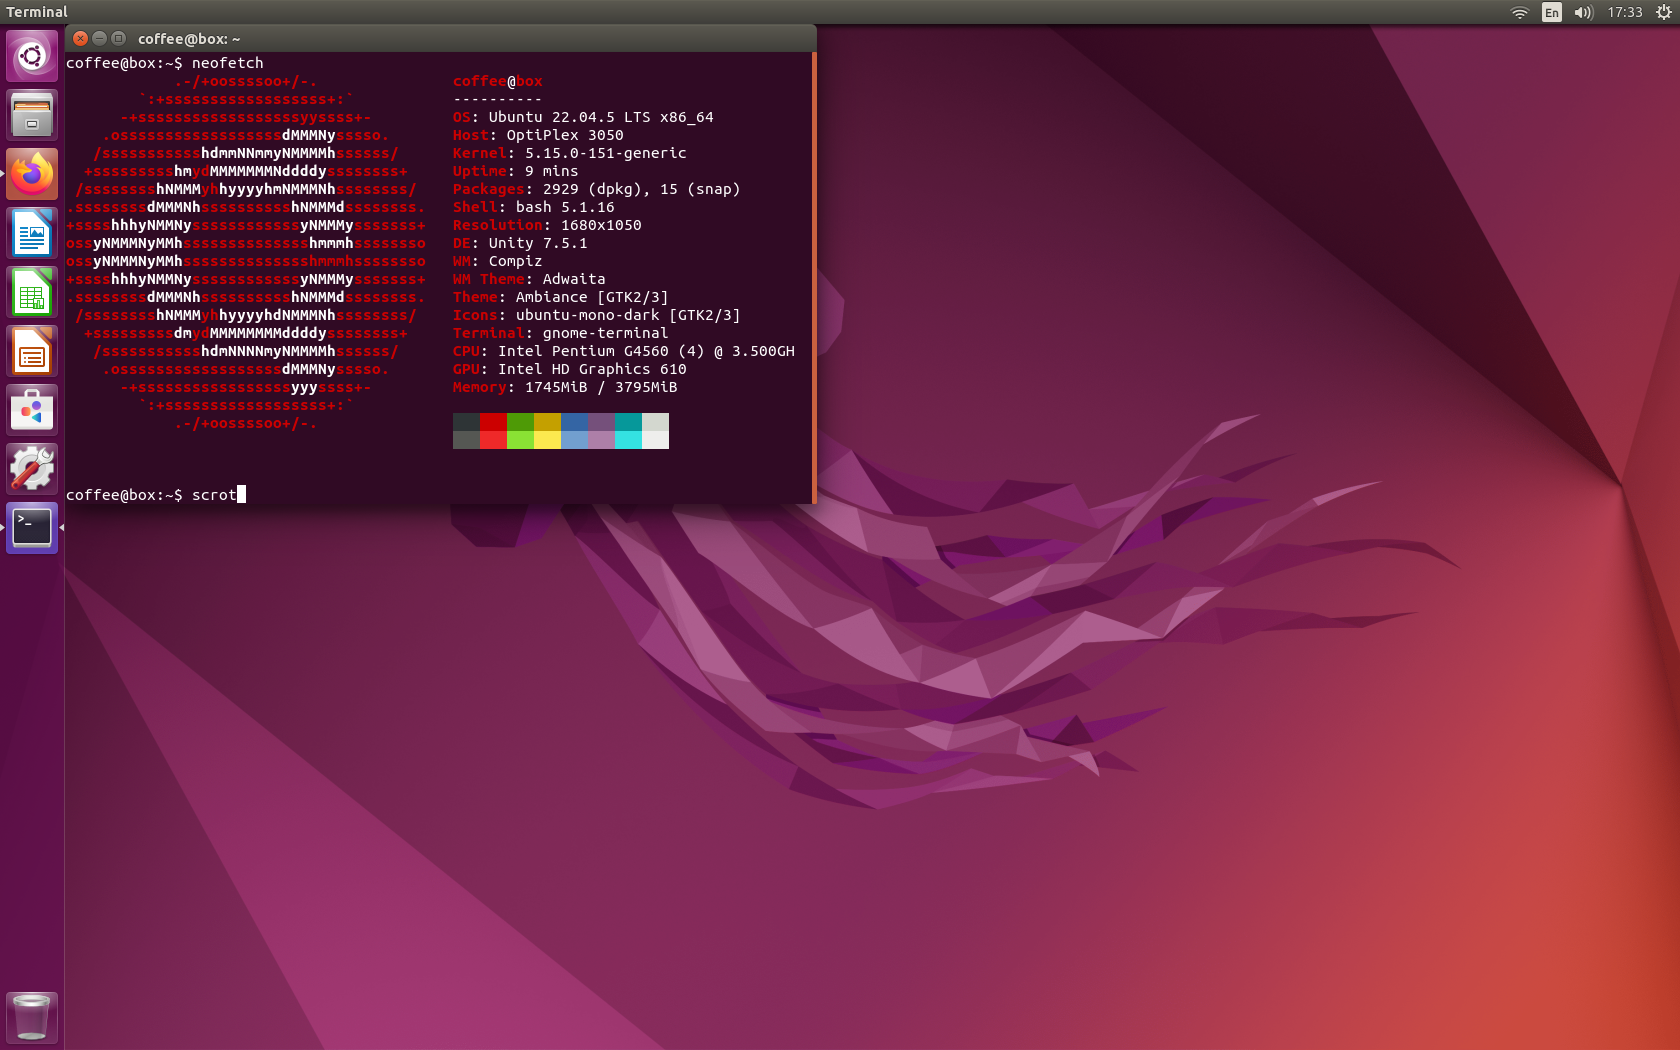Click the 'Icons: ubuntu-mono-dark' line
The width and height of the screenshot is (1680, 1050).
(x=596, y=315)
